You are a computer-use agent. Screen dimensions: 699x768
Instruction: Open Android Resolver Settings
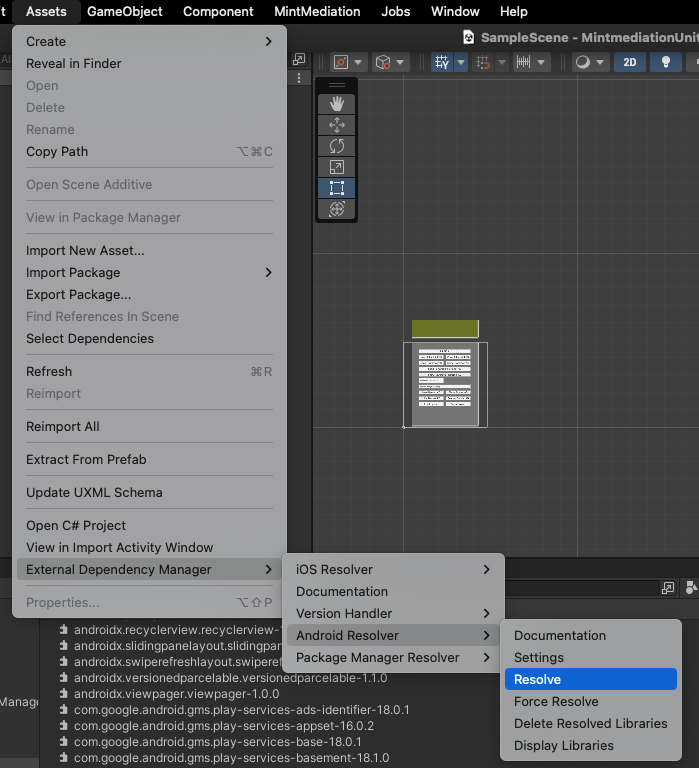tap(591, 657)
